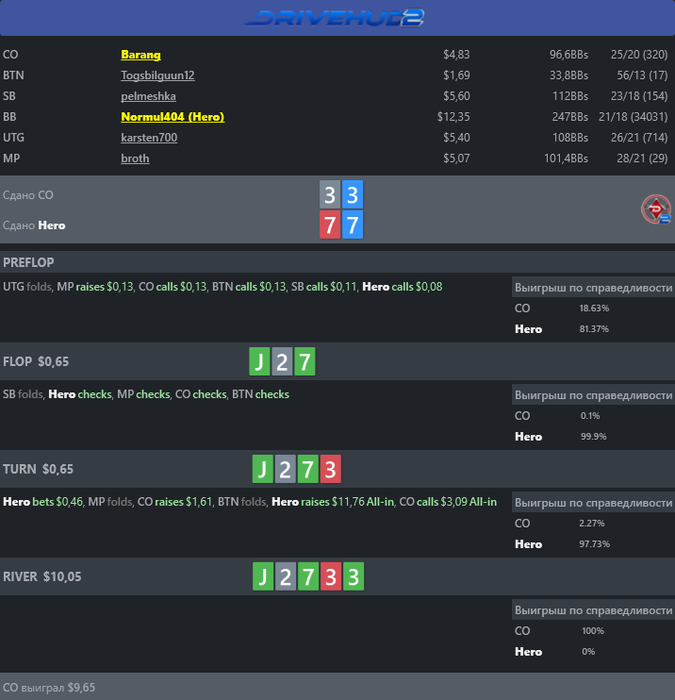Select CO's gray 3 hole card
The width and height of the screenshot is (675, 700).
(331, 195)
